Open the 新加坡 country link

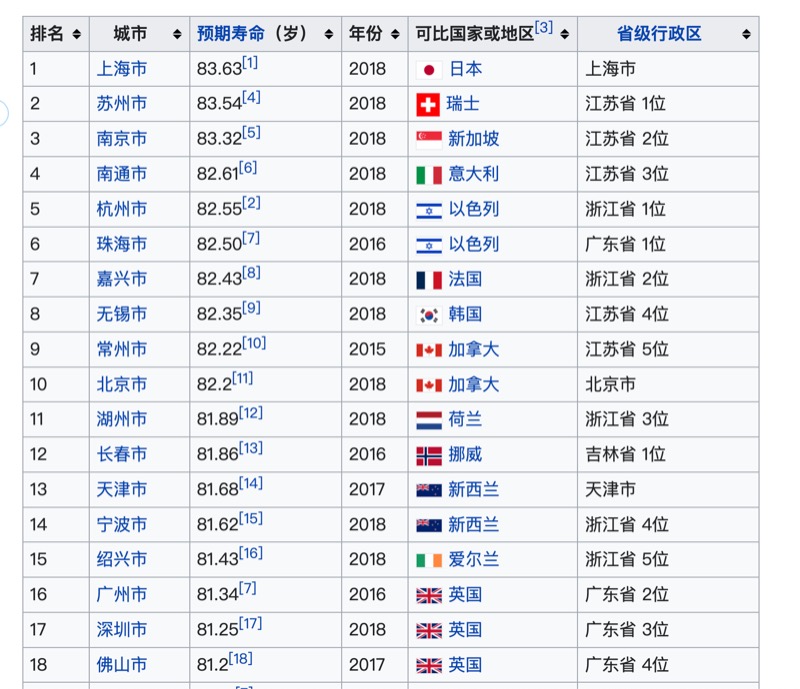point(473,139)
